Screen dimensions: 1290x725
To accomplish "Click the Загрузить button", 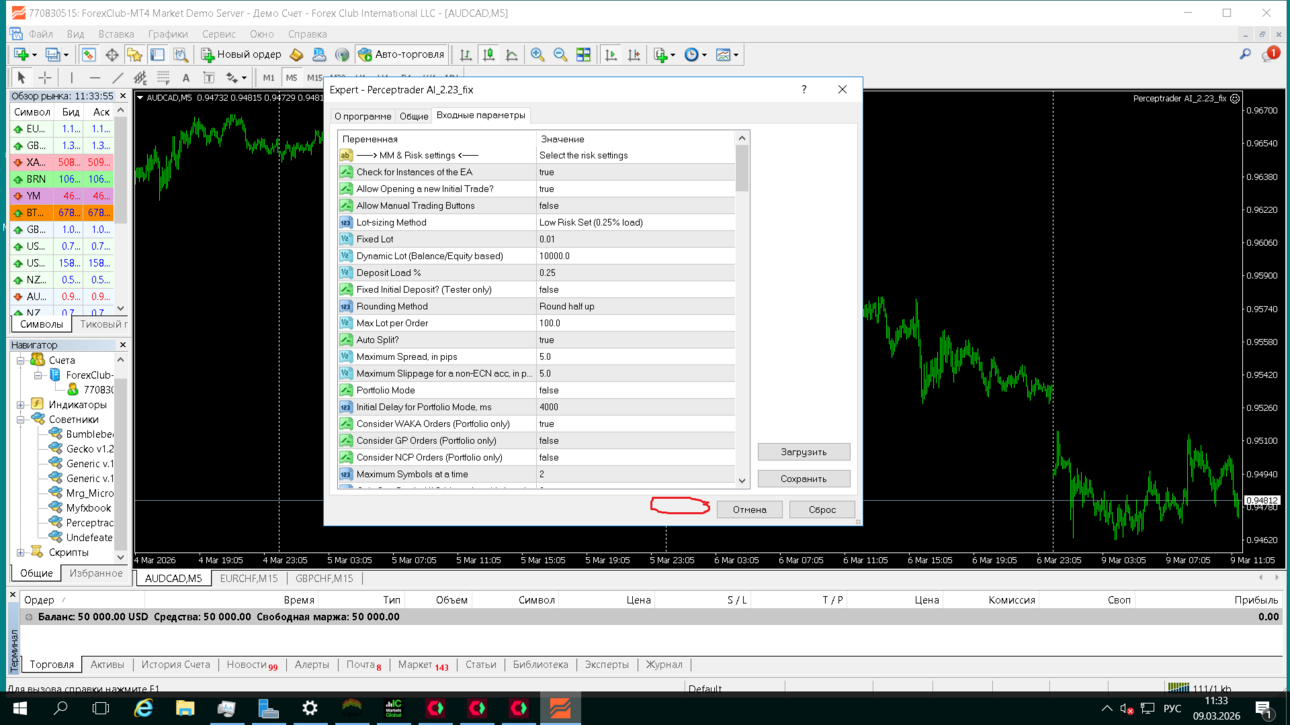I will pos(804,452).
